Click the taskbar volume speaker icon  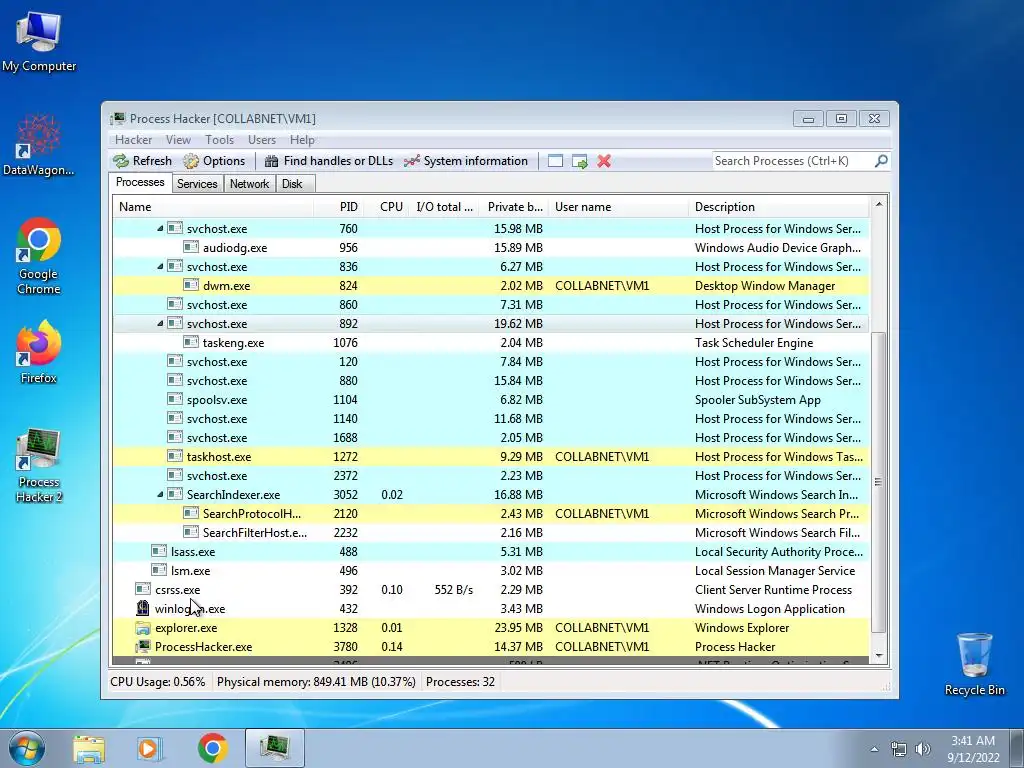[x=923, y=749]
